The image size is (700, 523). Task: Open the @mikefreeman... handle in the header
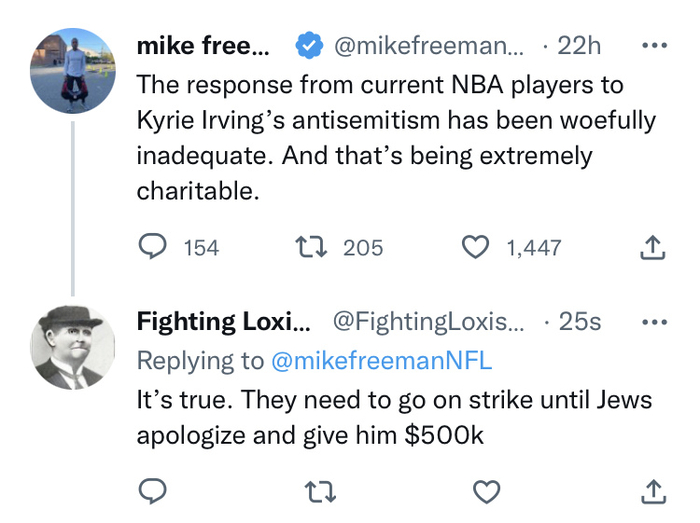pos(427,46)
